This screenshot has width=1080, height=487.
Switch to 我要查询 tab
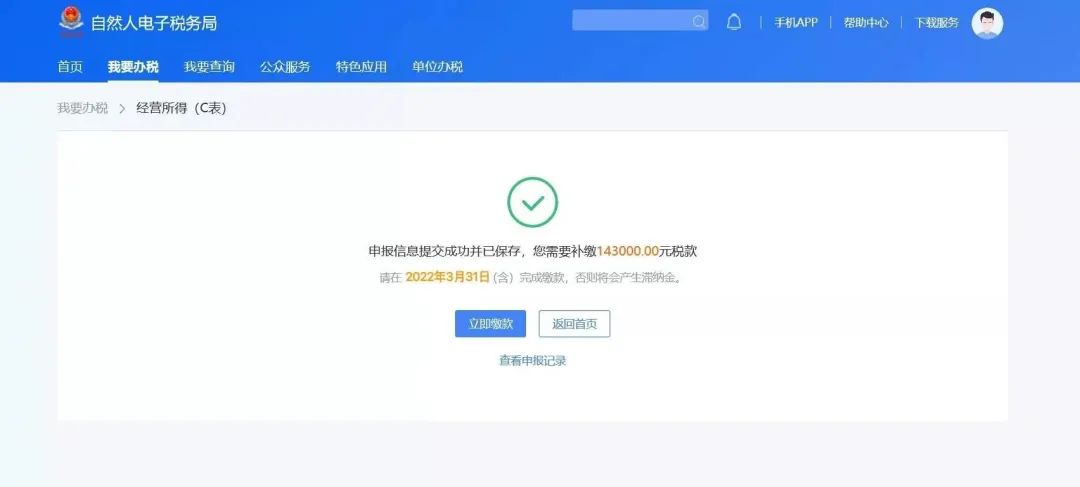click(x=209, y=67)
